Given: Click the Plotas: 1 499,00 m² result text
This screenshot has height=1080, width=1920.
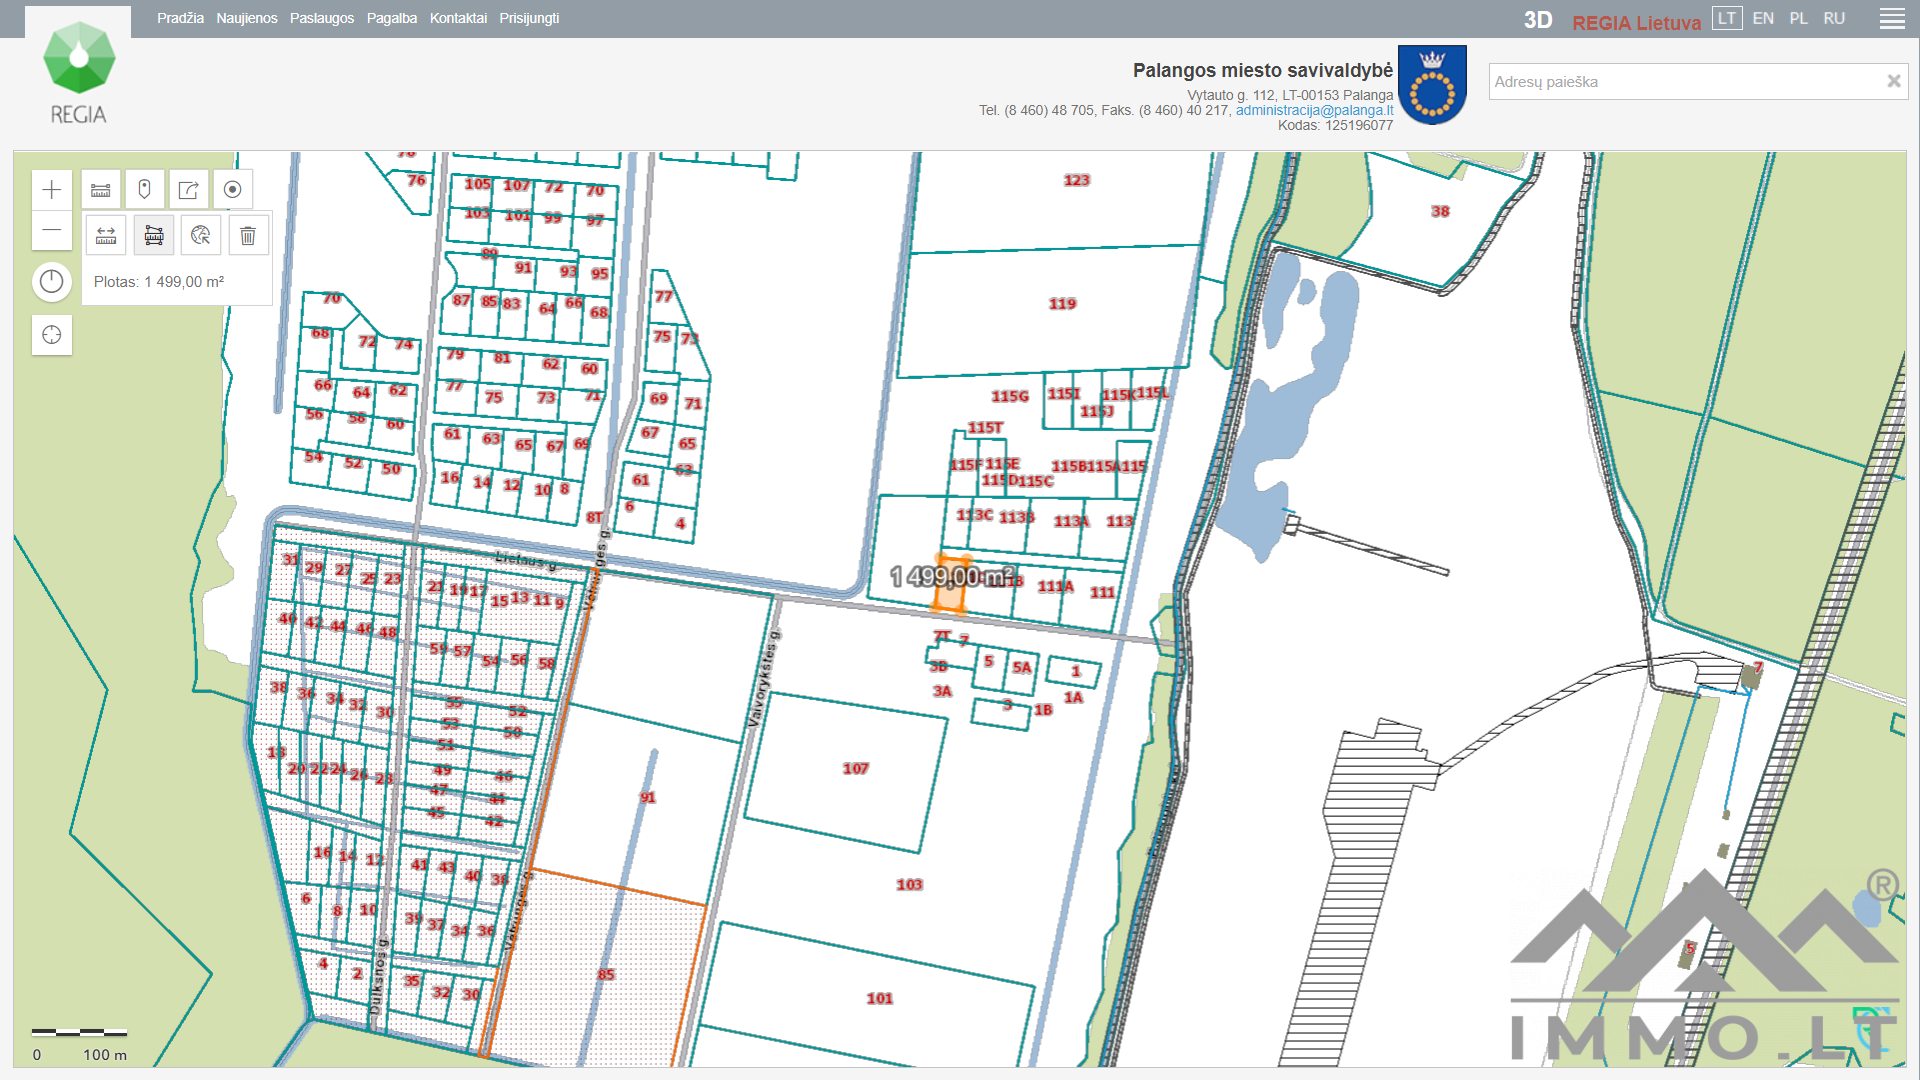Looking at the screenshot, I should (x=159, y=282).
